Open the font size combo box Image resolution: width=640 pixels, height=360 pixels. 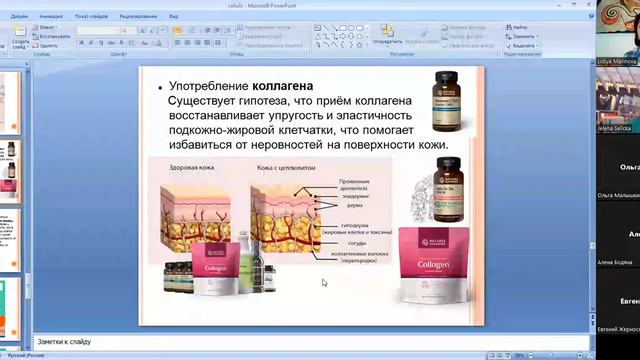pyautogui.click(x=128, y=31)
